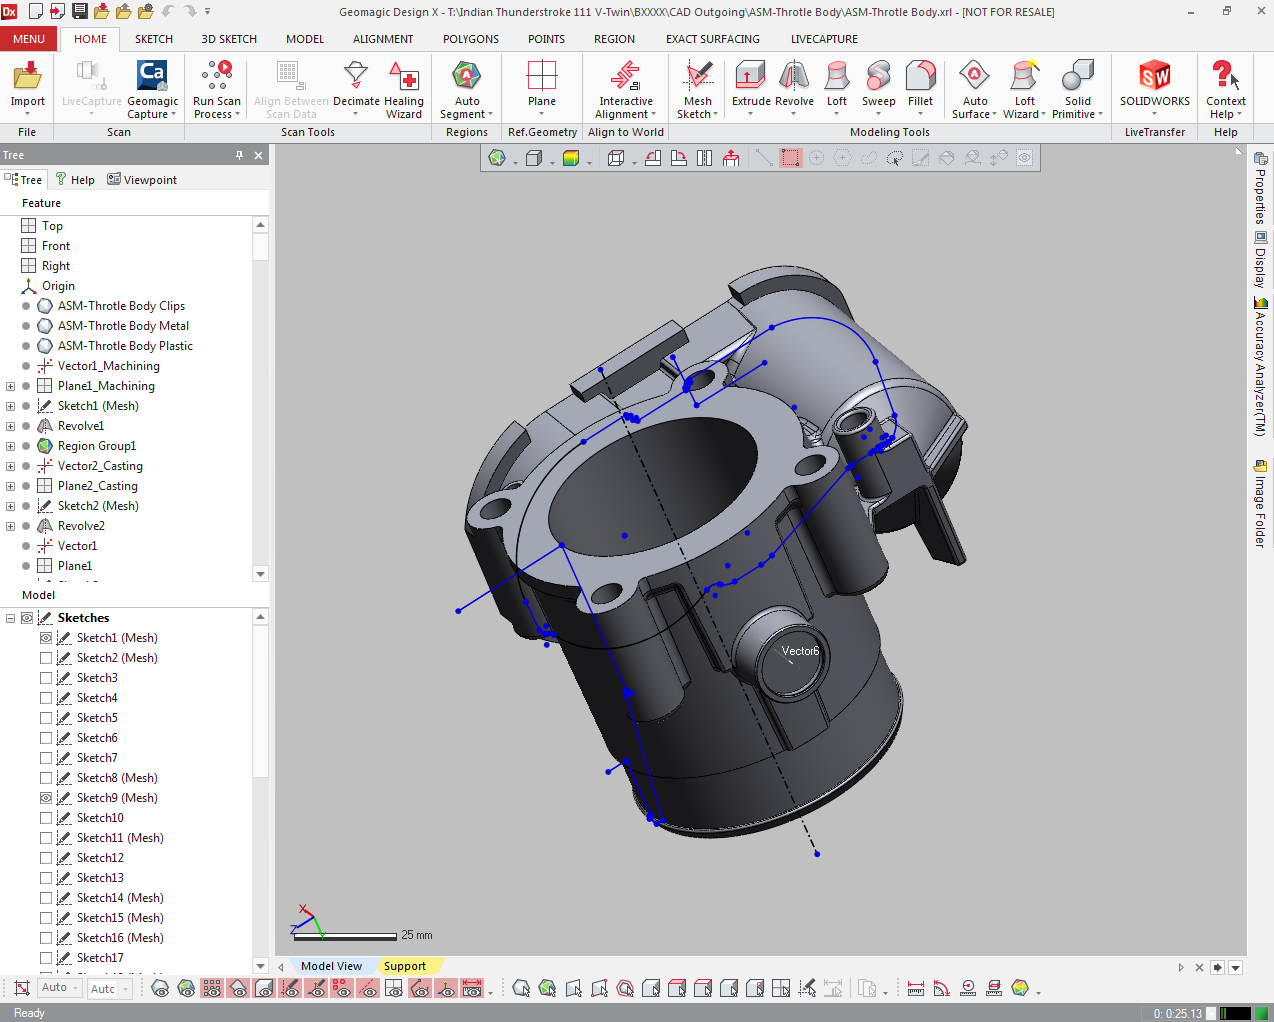Hide Sketch1 (Mesh) in model list
This screenshot has width=1274, height=1022.
(x=46, y=638)
